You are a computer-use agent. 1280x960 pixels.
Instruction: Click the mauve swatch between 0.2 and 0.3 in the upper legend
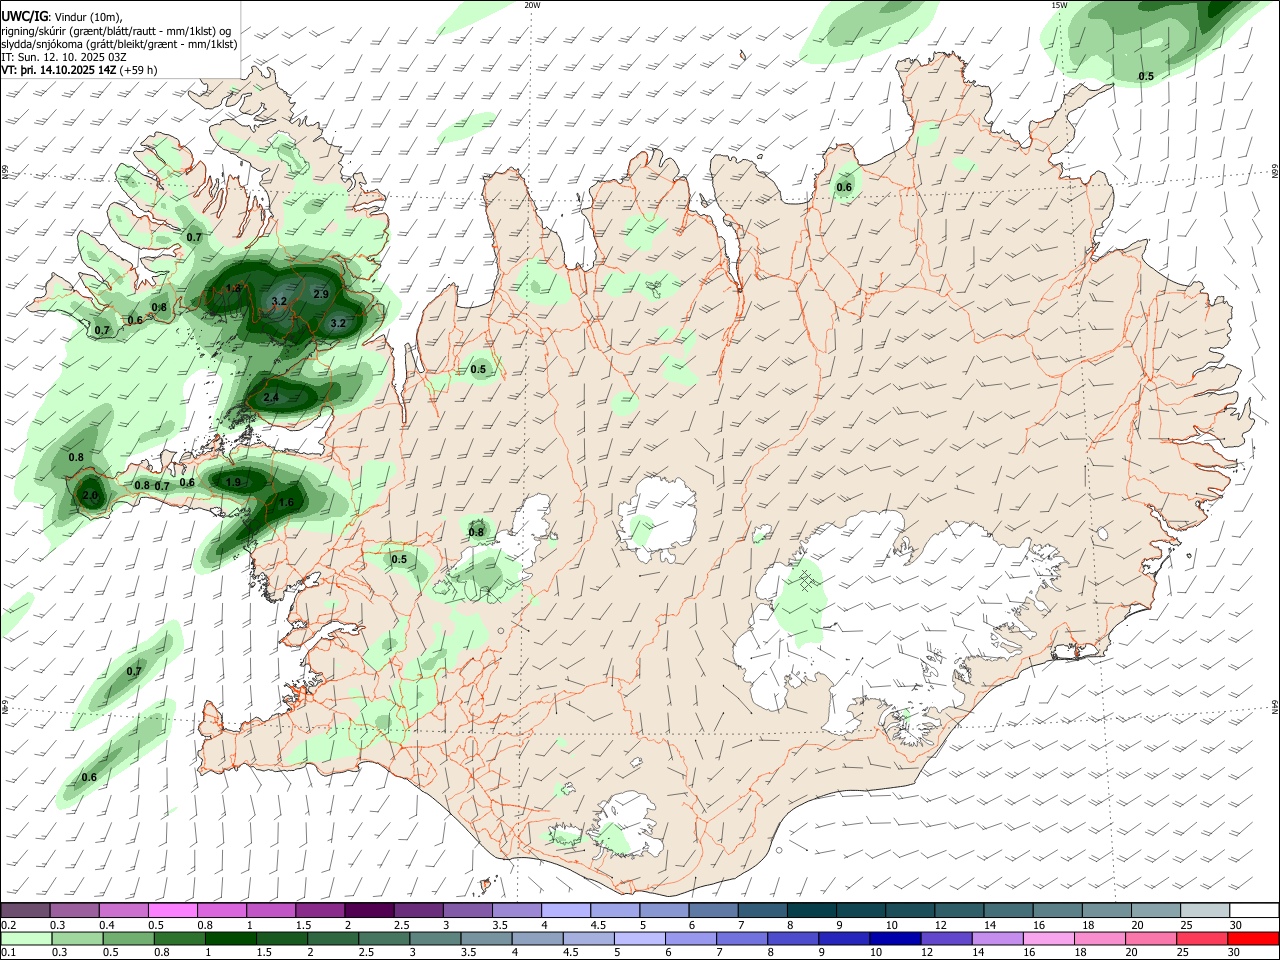click(25, 910)
